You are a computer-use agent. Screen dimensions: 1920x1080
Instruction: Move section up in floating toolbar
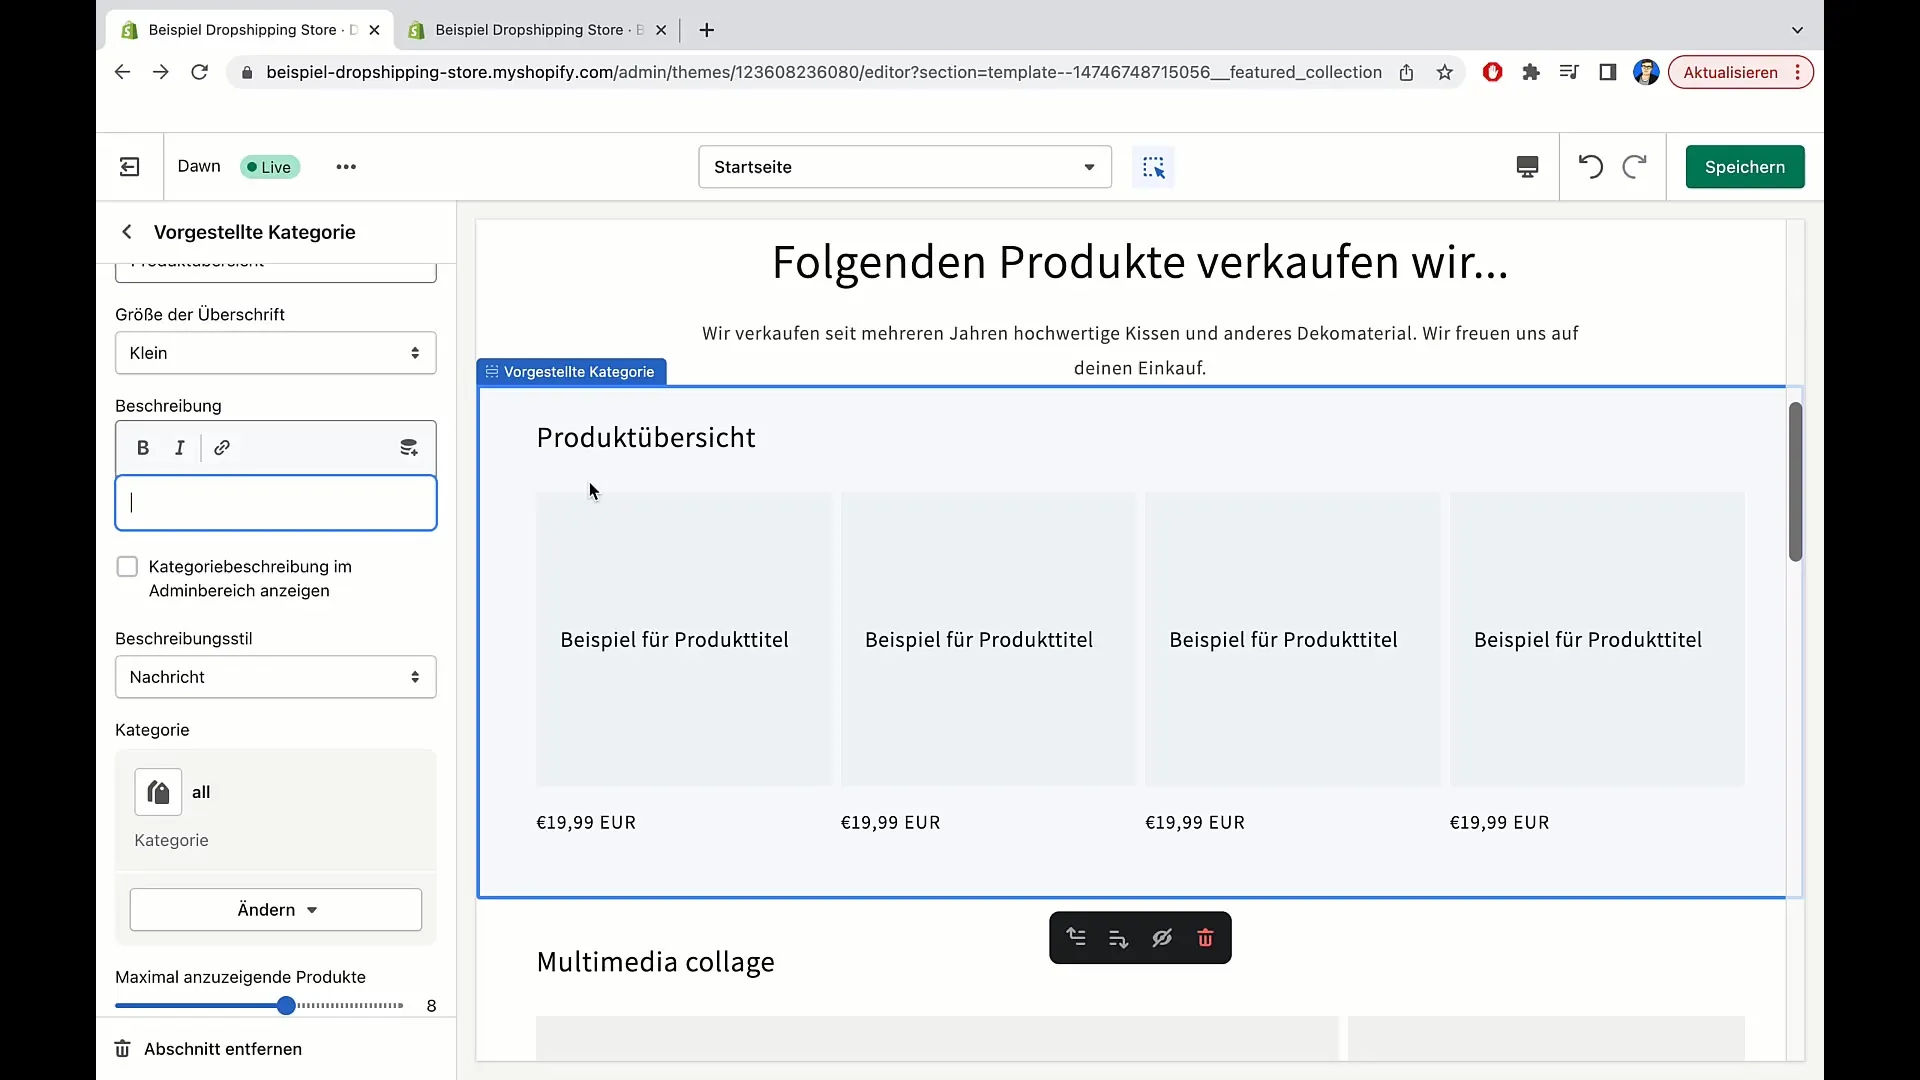pos(1076,938)
